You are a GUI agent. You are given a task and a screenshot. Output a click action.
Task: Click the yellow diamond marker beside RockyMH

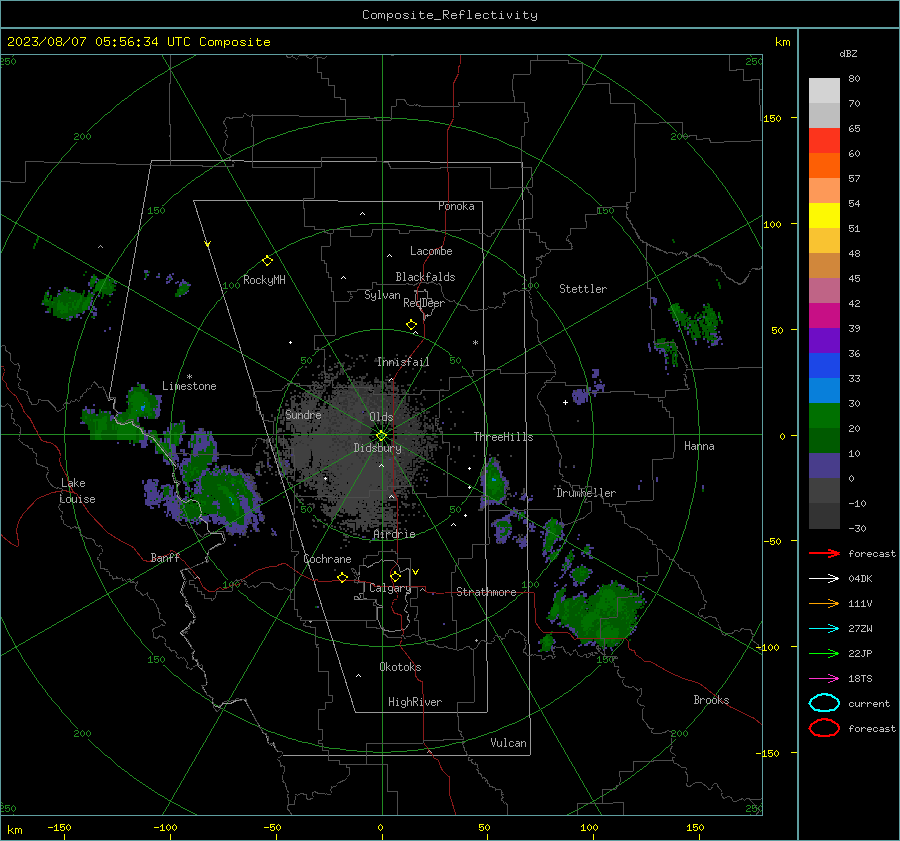tap(267, 261)
